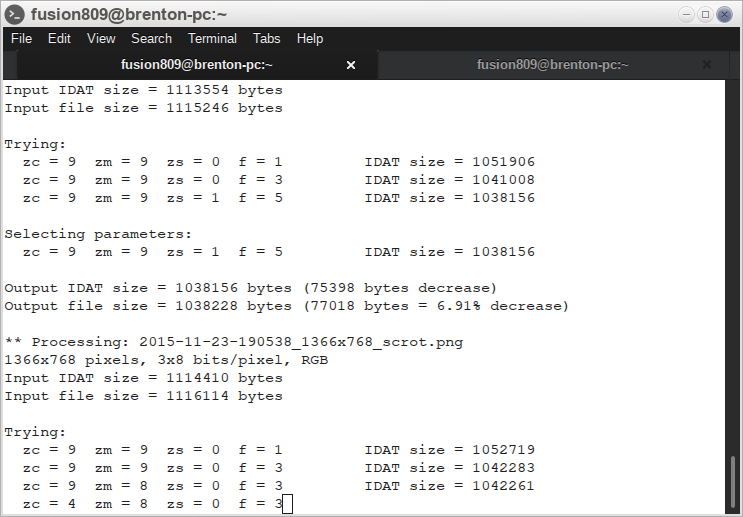Minimize the terminal window

click(686, 15)
